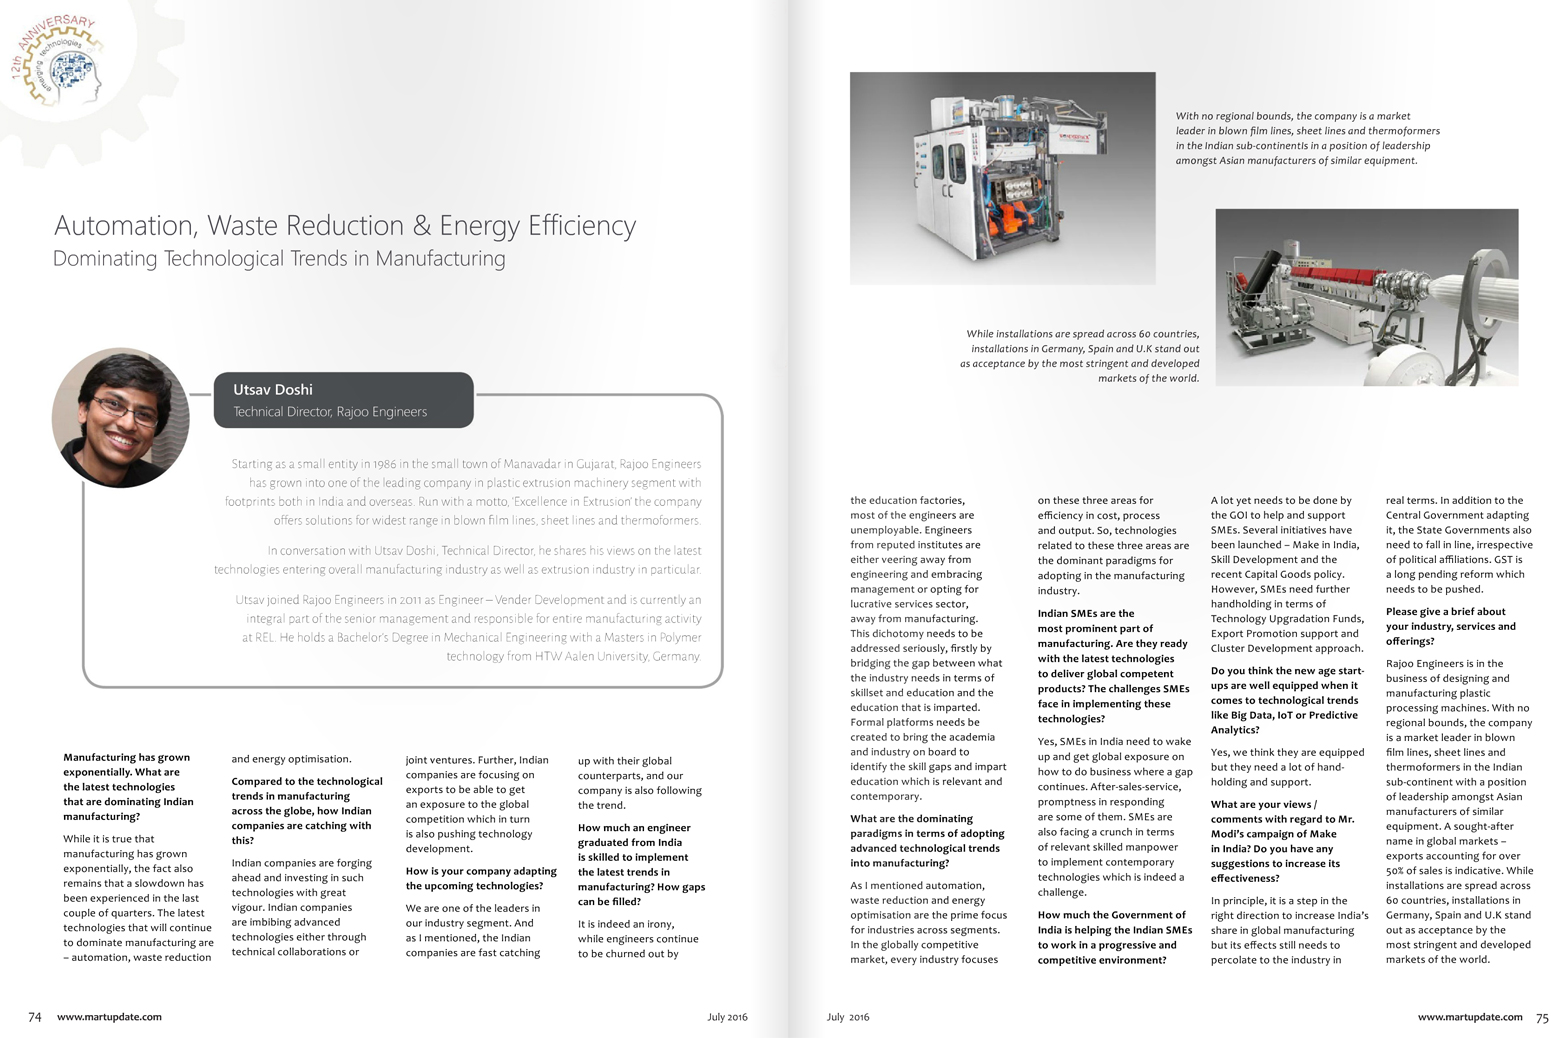Click answer starting "While it is true that"
Screen dimensions: 1566x1038
tap(138, 898)
